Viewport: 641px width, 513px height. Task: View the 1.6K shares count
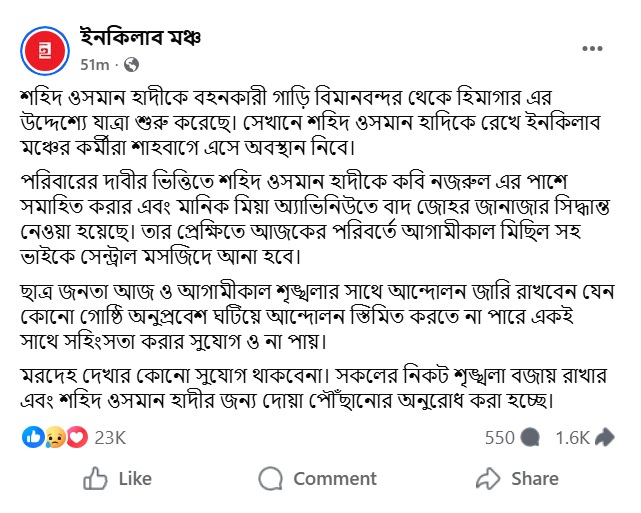tap(572, 437)
